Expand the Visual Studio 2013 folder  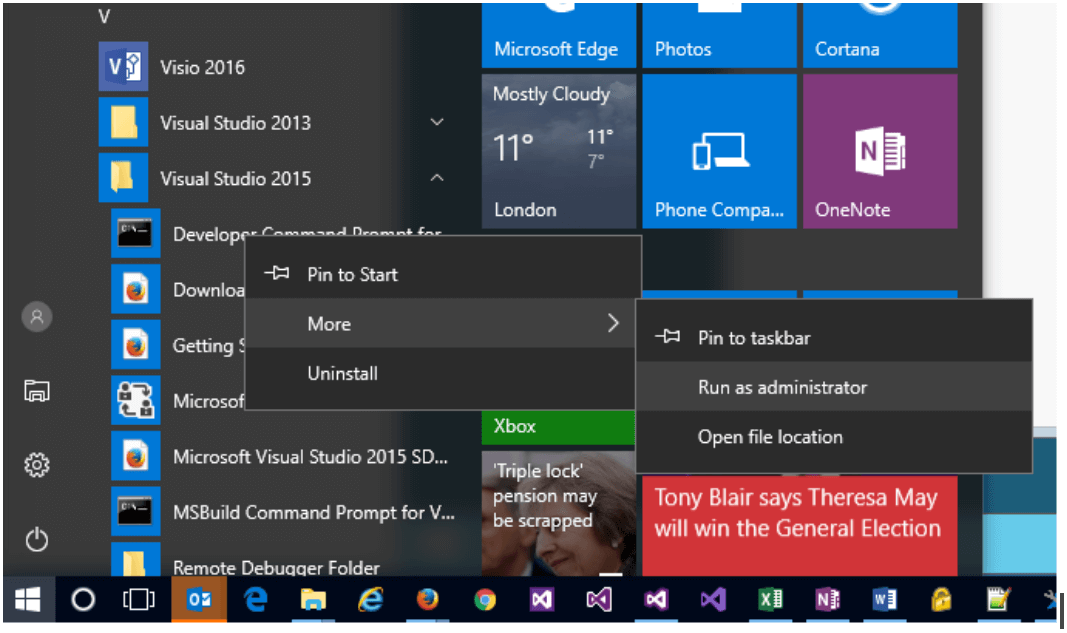point(436,123)
